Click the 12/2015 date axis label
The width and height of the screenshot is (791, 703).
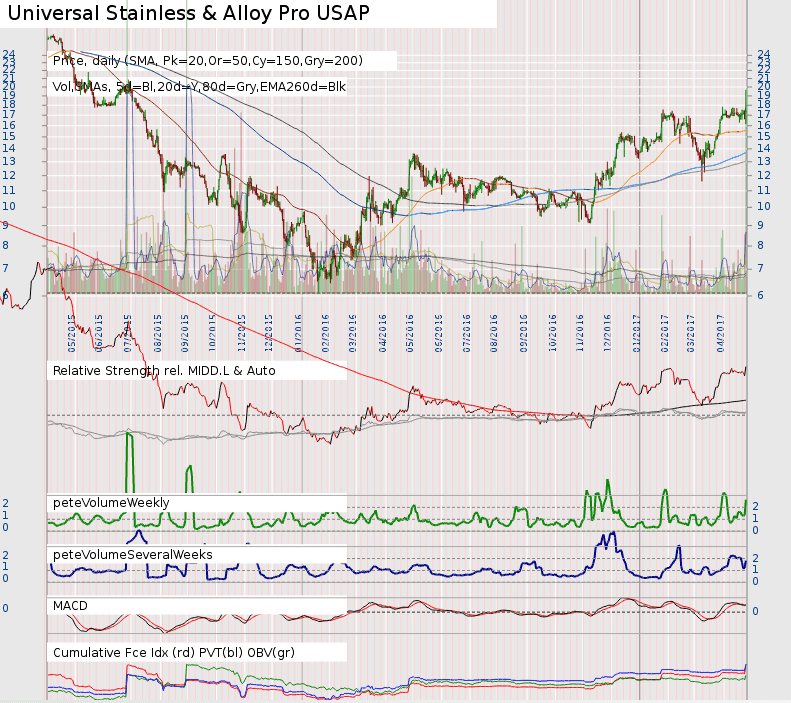tap(269, 333)
